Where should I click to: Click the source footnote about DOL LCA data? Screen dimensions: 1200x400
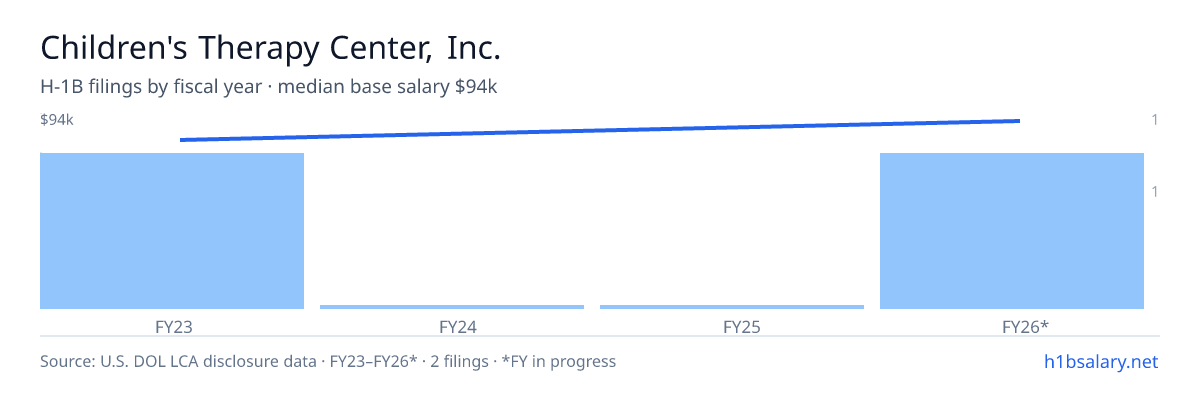click(x=328, y=361)
